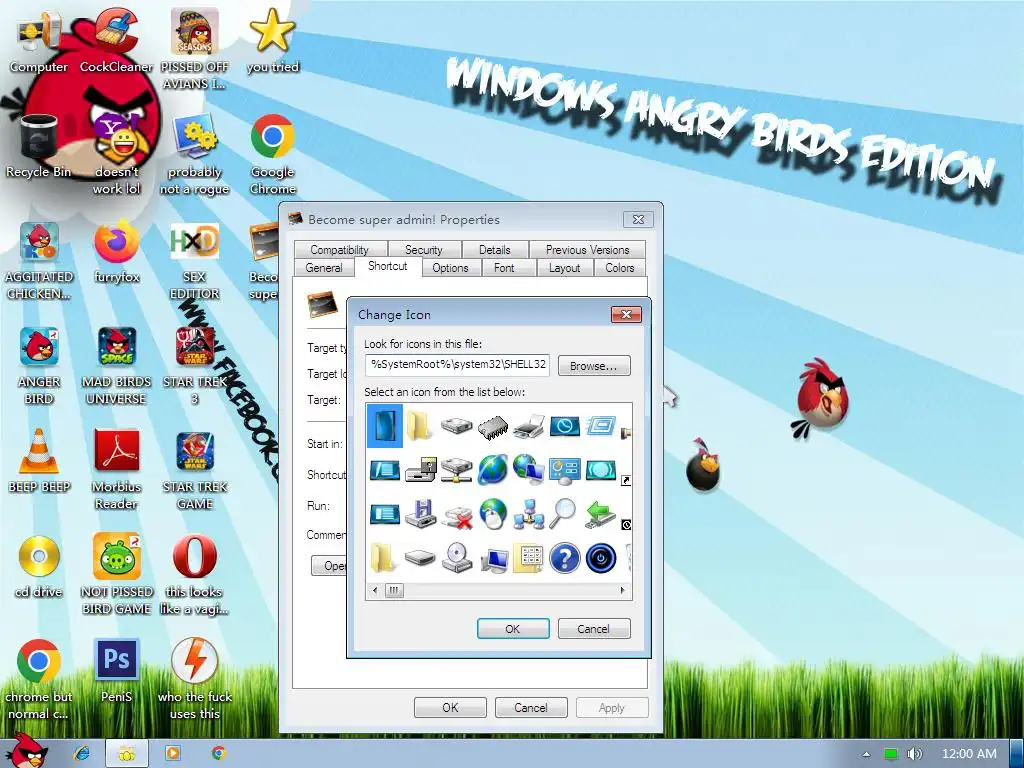The width and height of the screenshot is (1024, 768).
Task: Select the Google Chrome desktop shortcut
Action: click(x=272, y=154)
